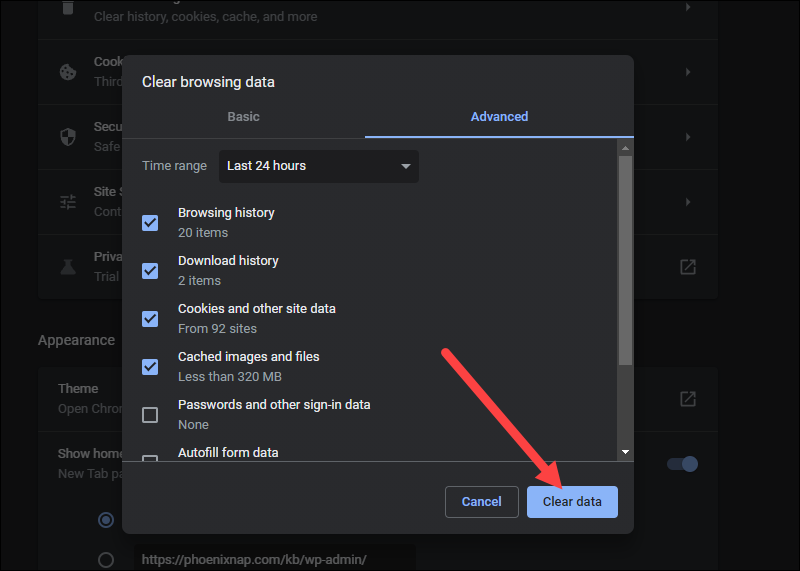
Task: Click the Security shield icon
Action: pyautogui.click(x=68, y=137)
